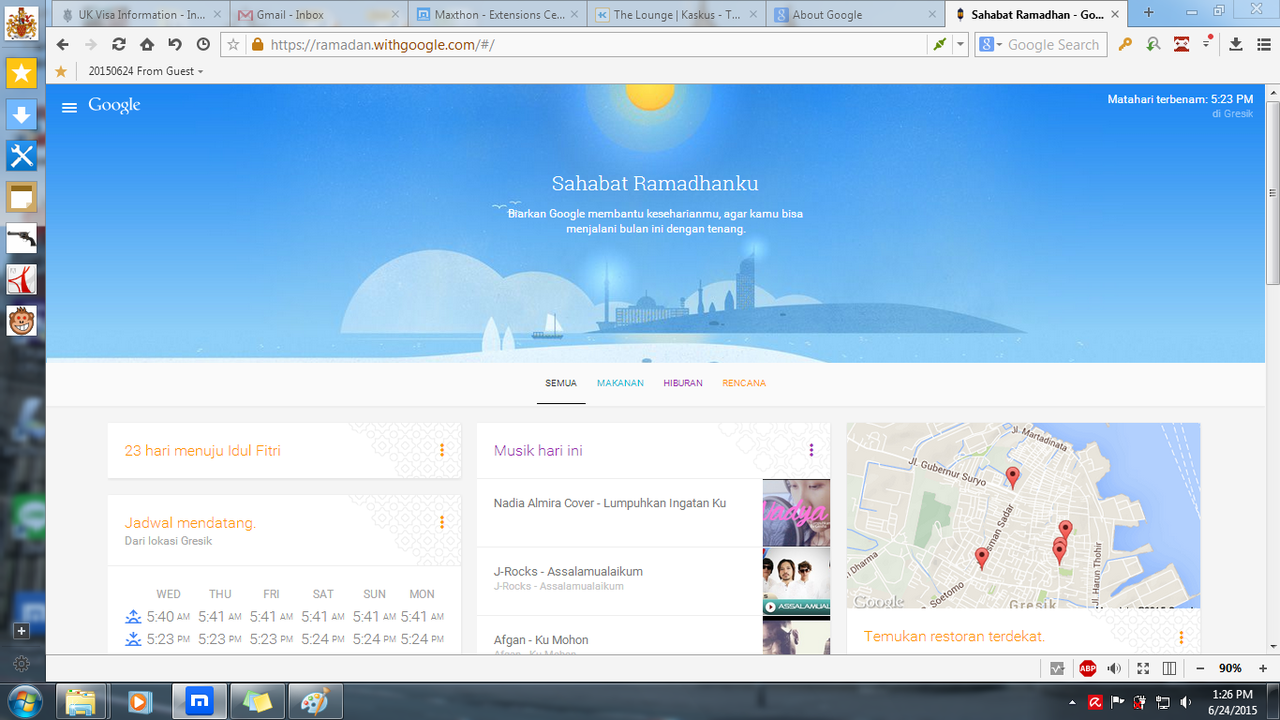Open the download manager toolbar icon

click(x=1236, y=44)
